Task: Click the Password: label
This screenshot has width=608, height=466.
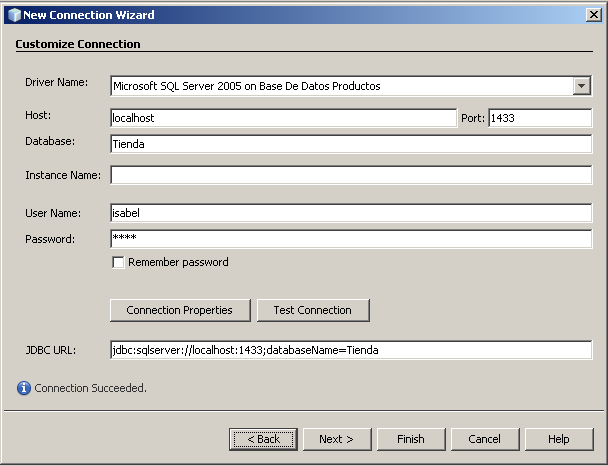Action: pos(50,239)
